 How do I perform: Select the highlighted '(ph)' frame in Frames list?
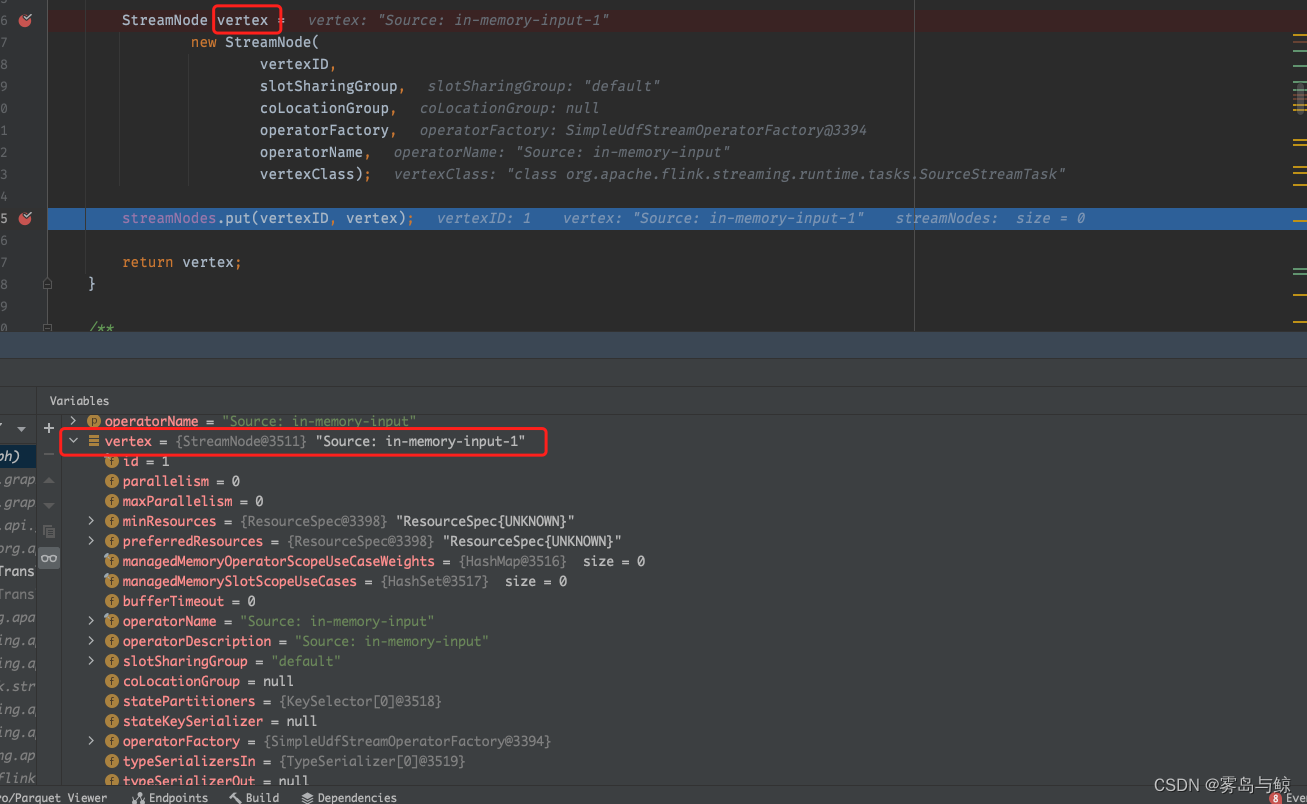pos(18,456)
